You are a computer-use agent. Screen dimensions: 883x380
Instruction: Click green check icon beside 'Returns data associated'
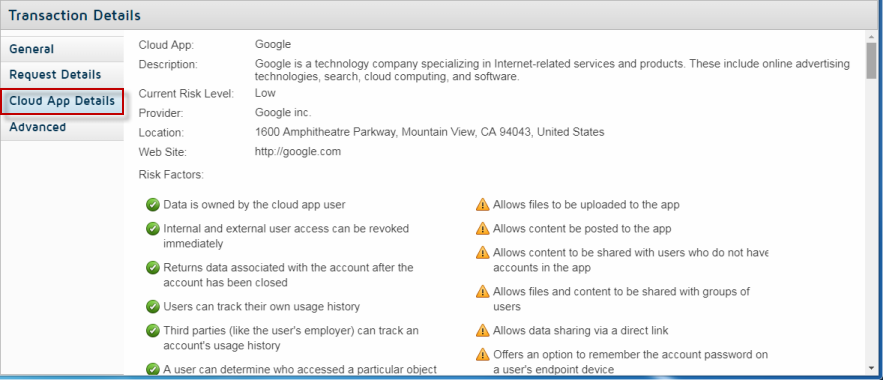tap(152, 268)
